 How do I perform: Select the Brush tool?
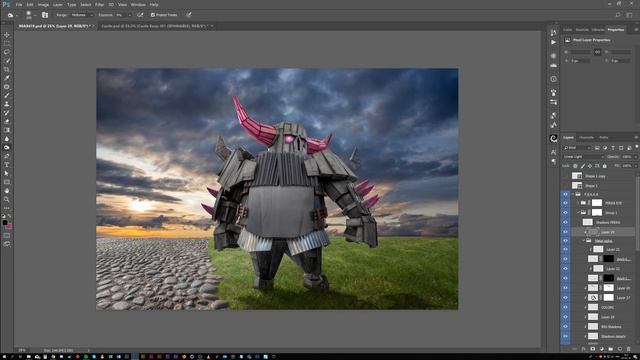[7, 95]
